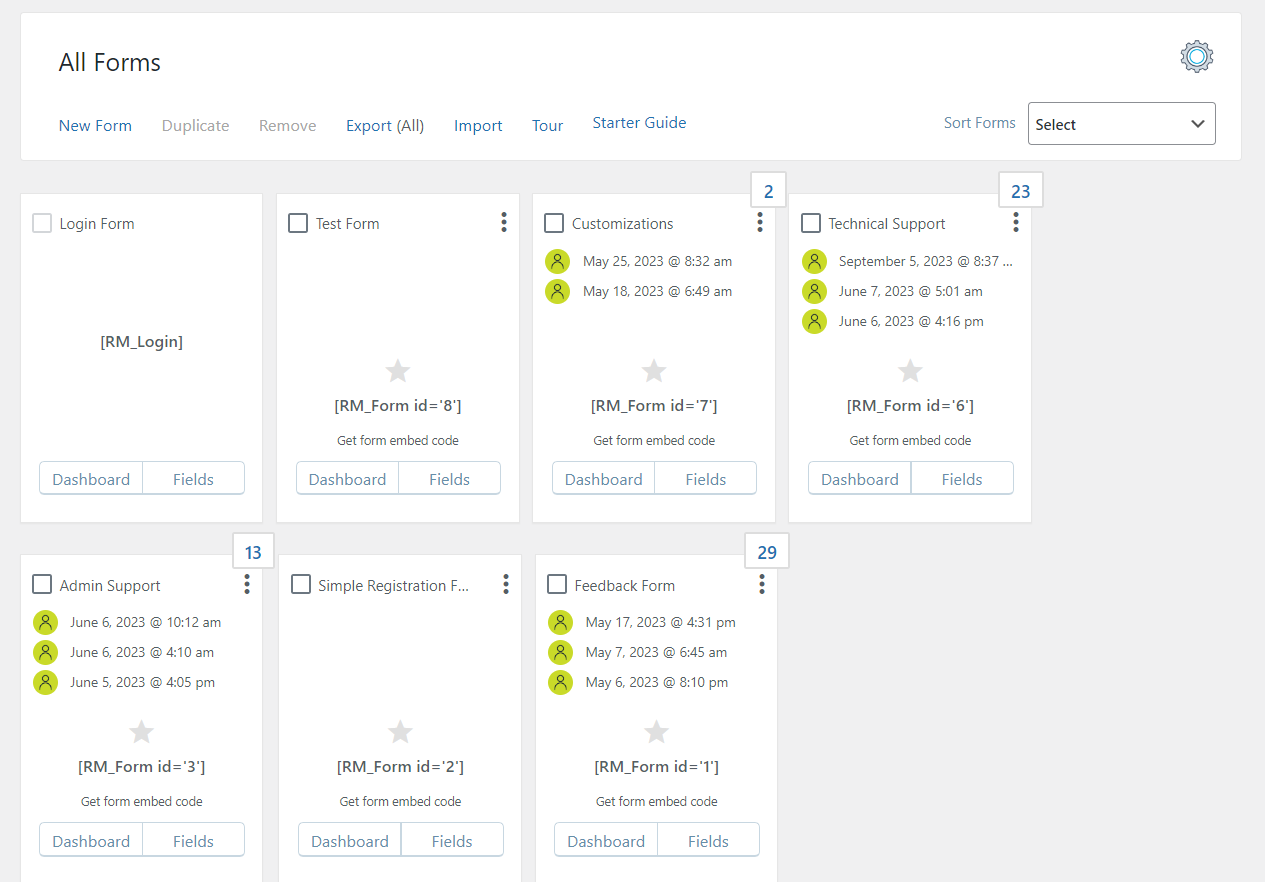This screenshot has width=1265, height=882.
Task: Open the Starter Guide link
Action: (x=639, y=123)
